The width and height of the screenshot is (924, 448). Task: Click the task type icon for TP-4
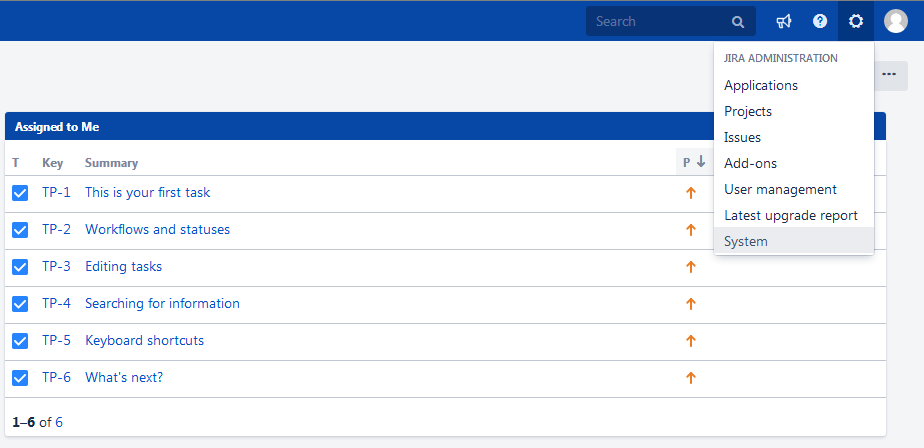(x=20, y=304)
